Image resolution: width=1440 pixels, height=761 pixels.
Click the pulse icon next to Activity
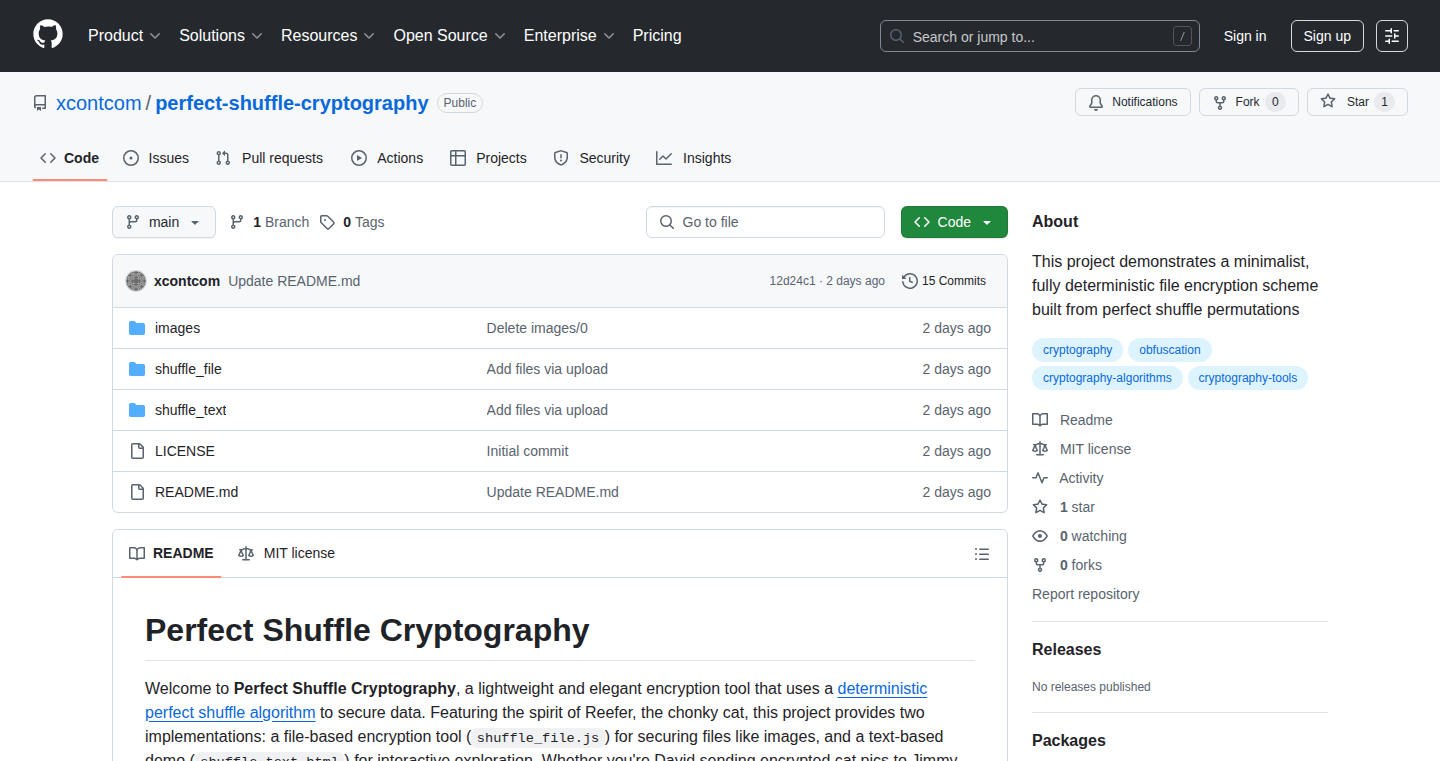(x=1040, y=478)
